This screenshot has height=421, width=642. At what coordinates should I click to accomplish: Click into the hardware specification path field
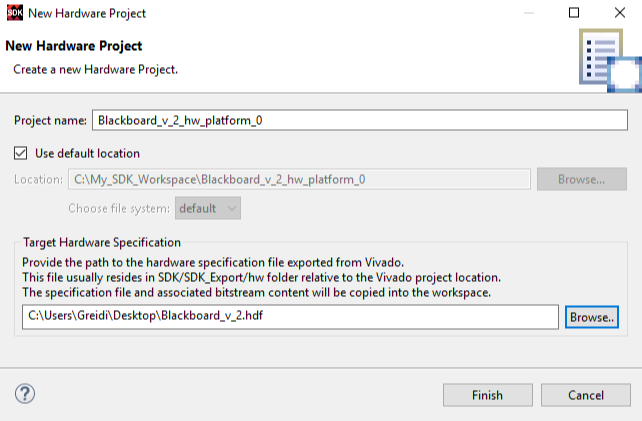tap(289, 317)
